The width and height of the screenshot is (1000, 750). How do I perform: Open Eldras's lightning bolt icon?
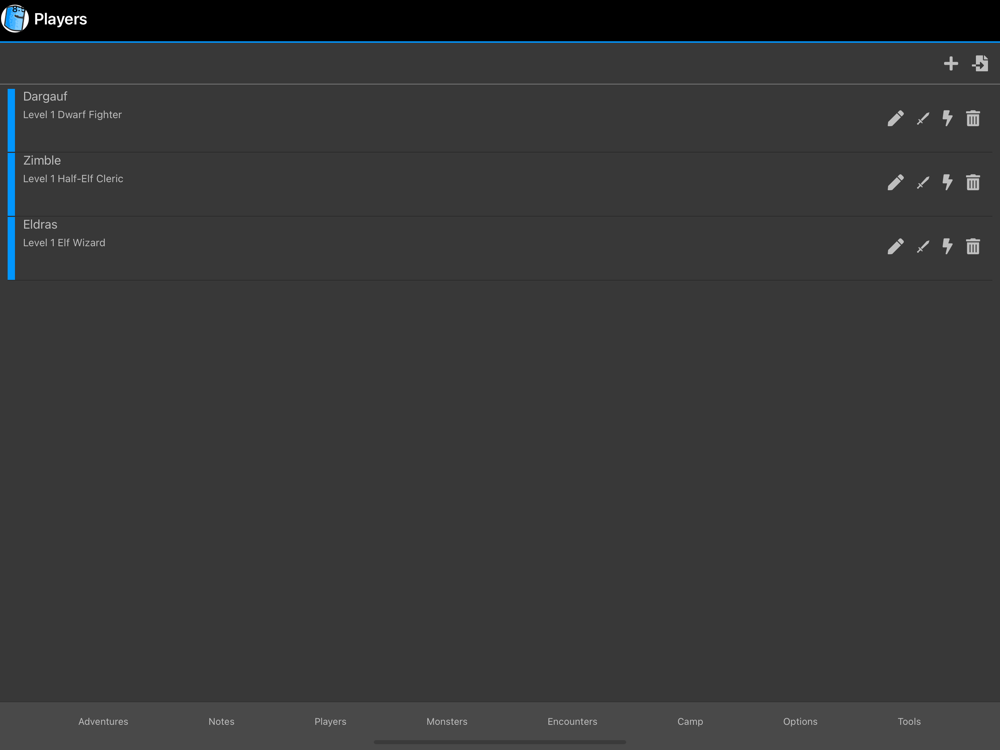point(947,246)
